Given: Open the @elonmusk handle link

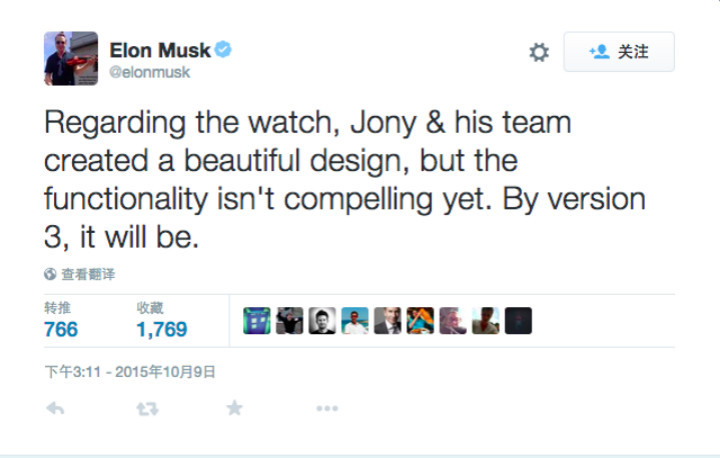Looking at the screenshot, I should coord(150,73).
